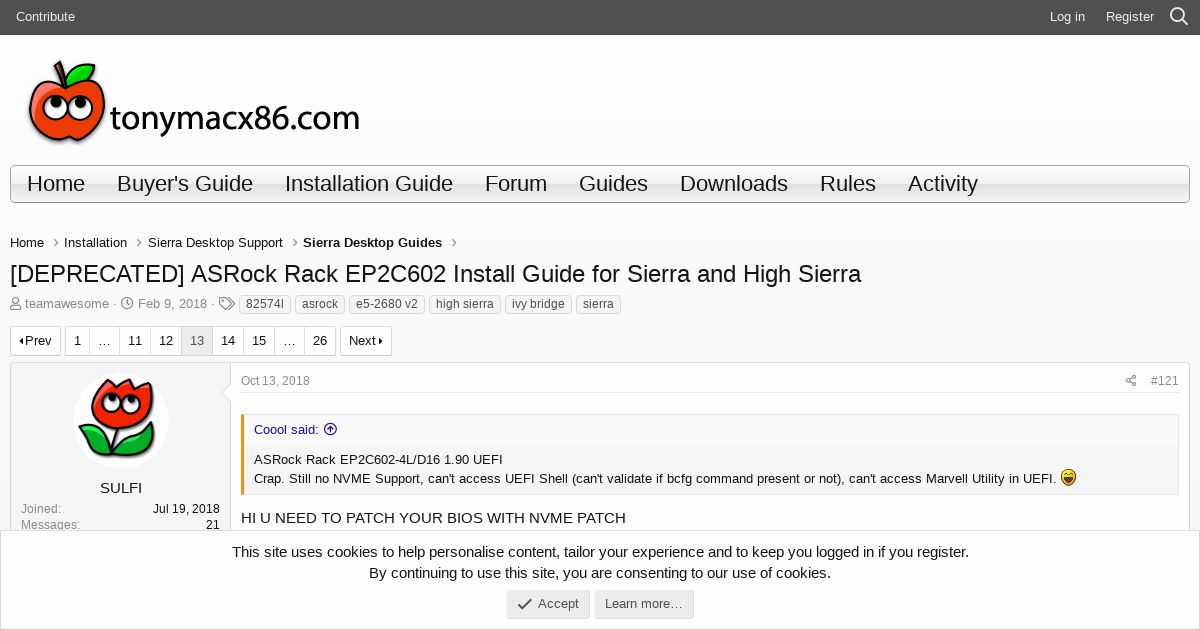This screenshot has width=1200, height=630.
Task: Go to last page 26
Action: coord(320,341)
